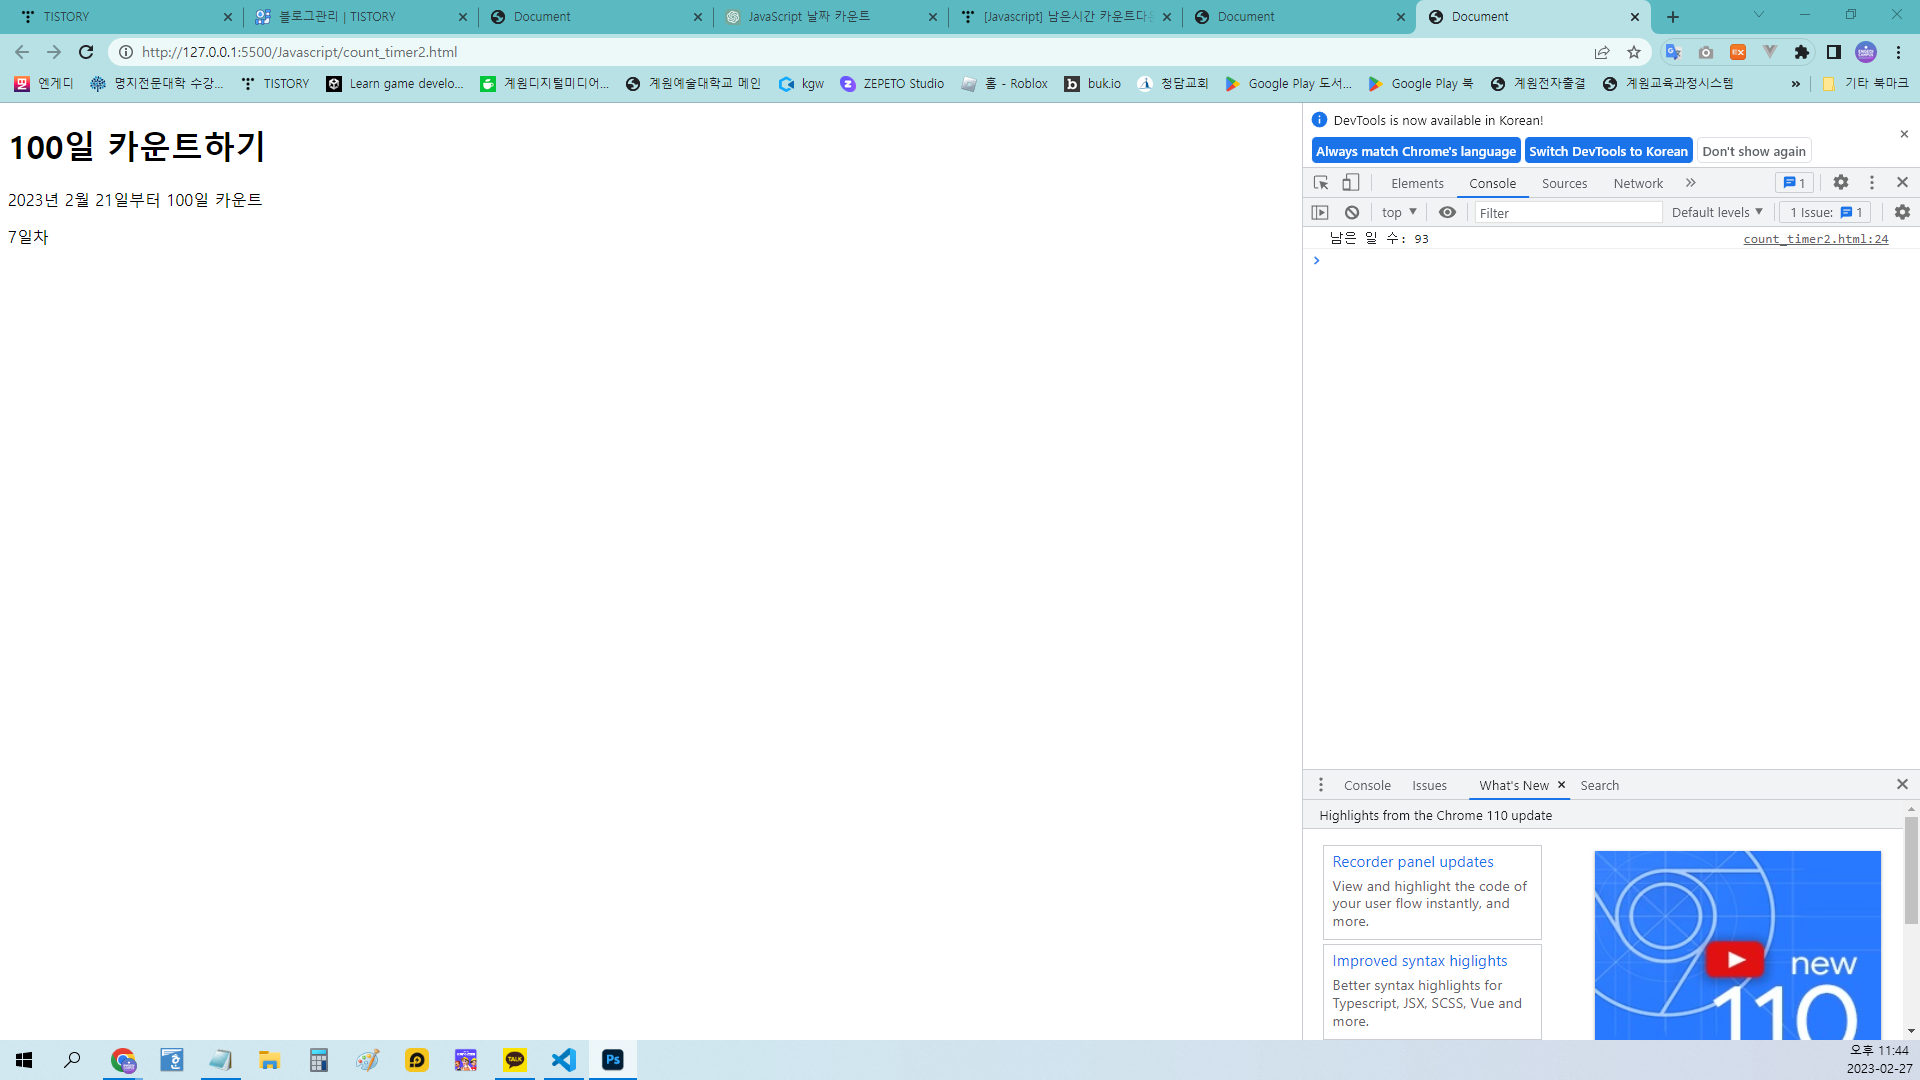The width and height of the screenshot is (1920, 1080).
Task: Close the DevTools panel
Action: pyautogui.click(x=1902, y=183)
